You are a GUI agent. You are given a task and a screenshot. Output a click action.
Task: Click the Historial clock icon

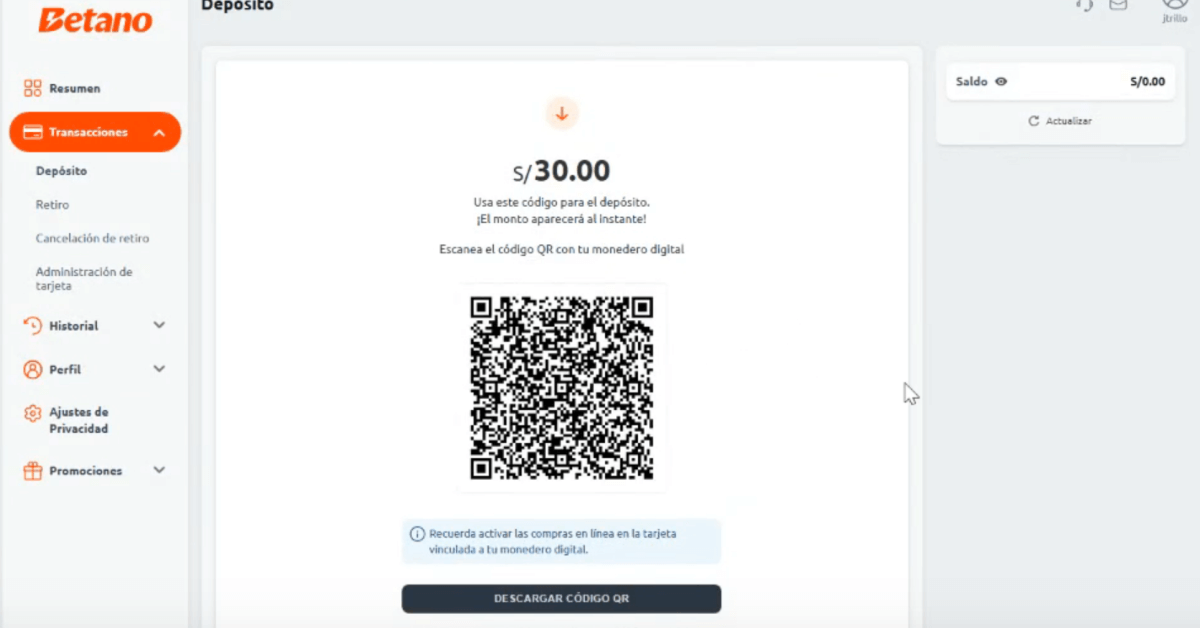[x=33, y=326]
